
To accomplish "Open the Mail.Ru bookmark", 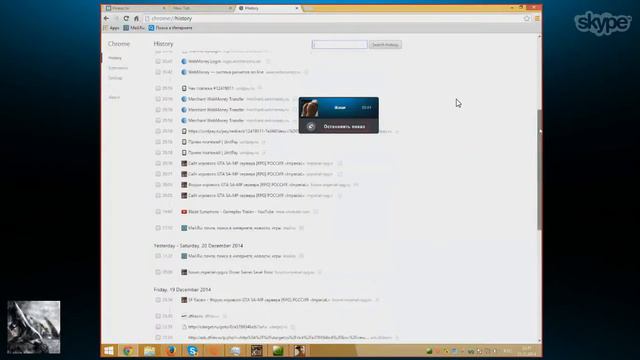I will pos(134,28).
